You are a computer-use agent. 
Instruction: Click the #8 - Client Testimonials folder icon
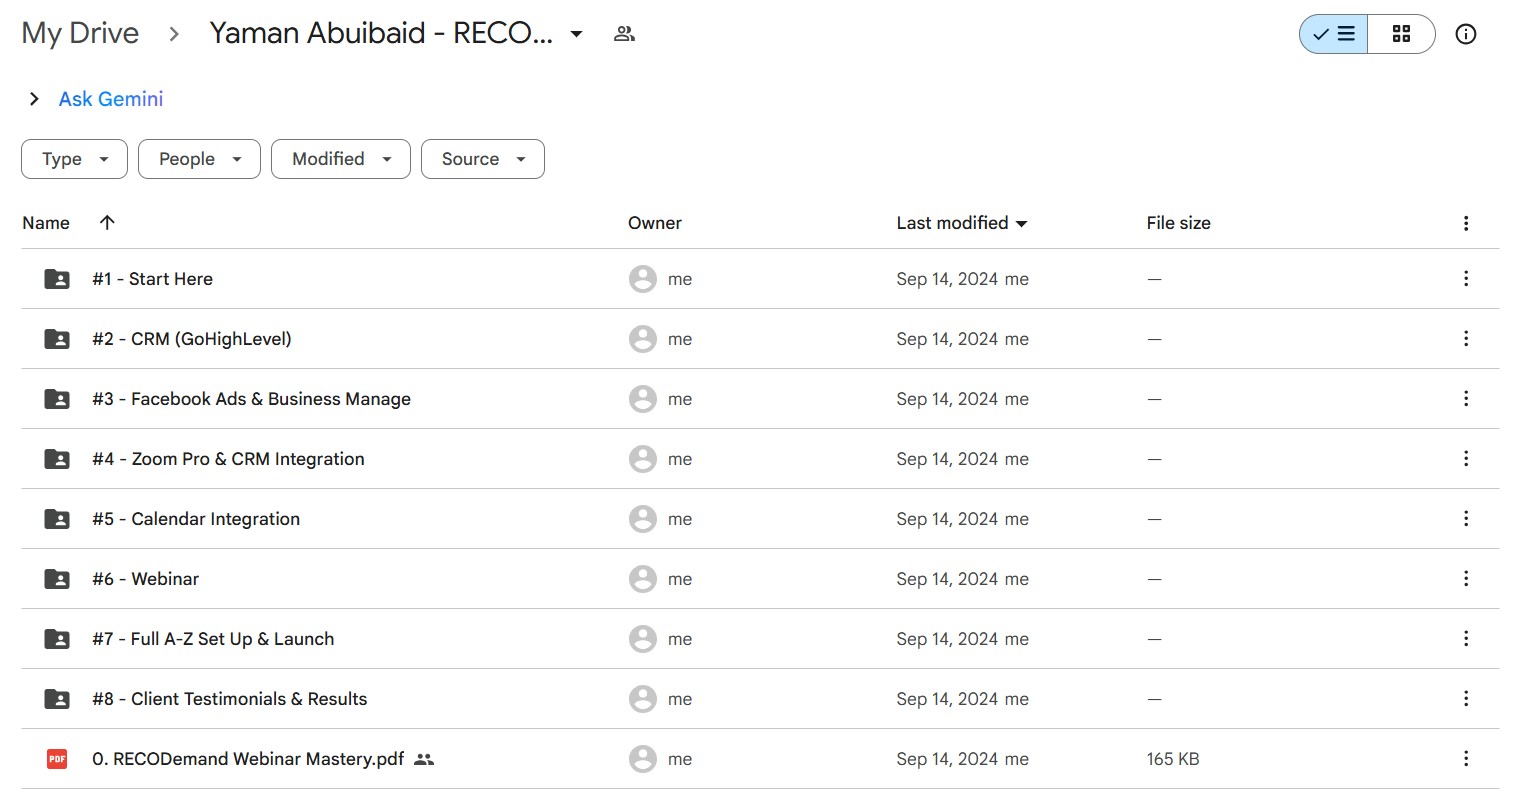click(57, 699)
